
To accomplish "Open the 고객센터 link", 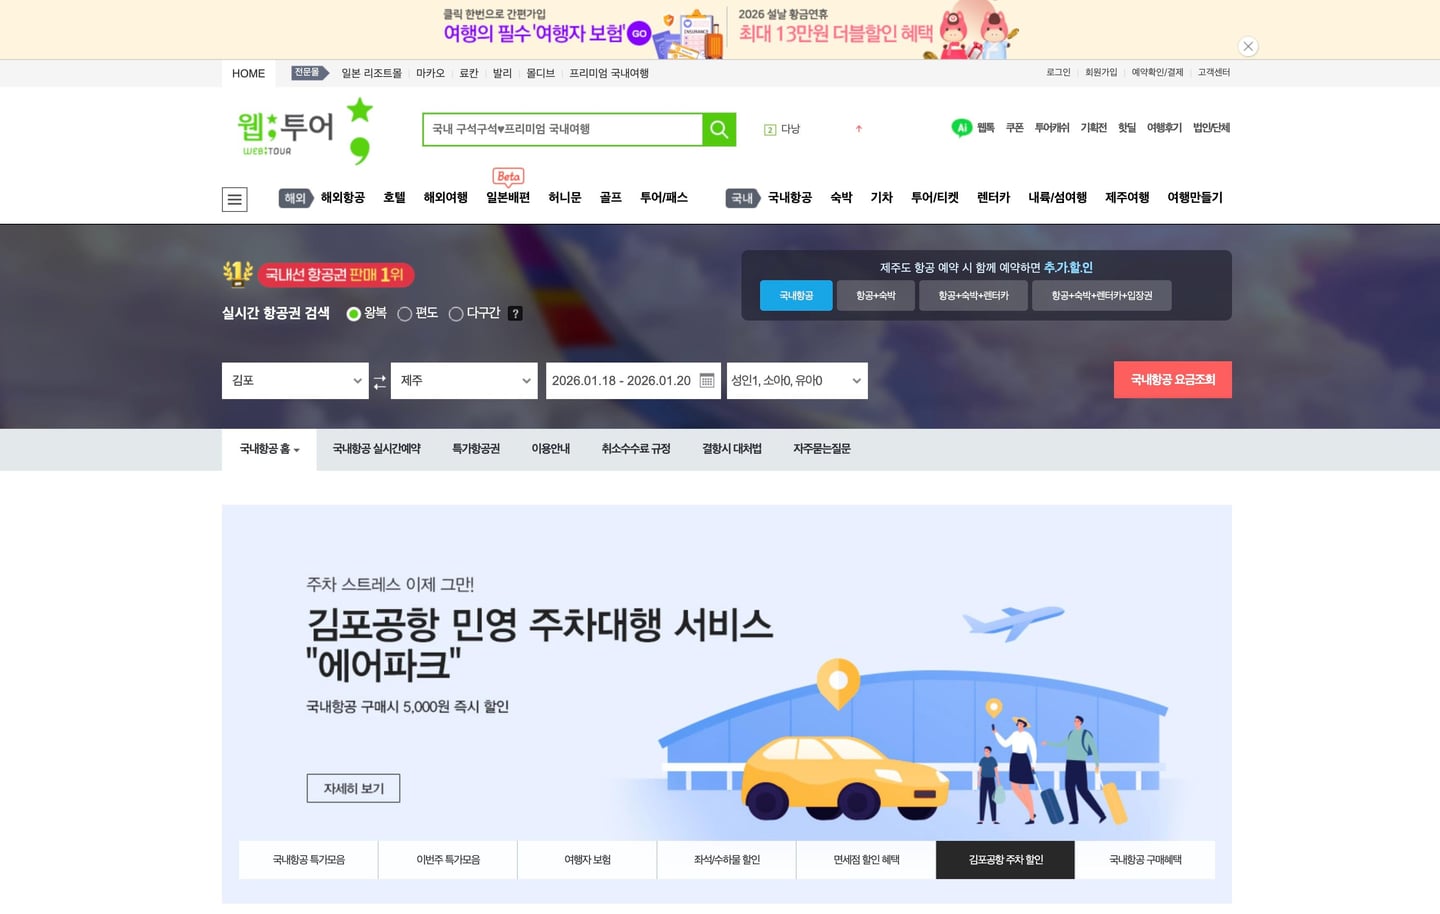I will point(1214,73).
